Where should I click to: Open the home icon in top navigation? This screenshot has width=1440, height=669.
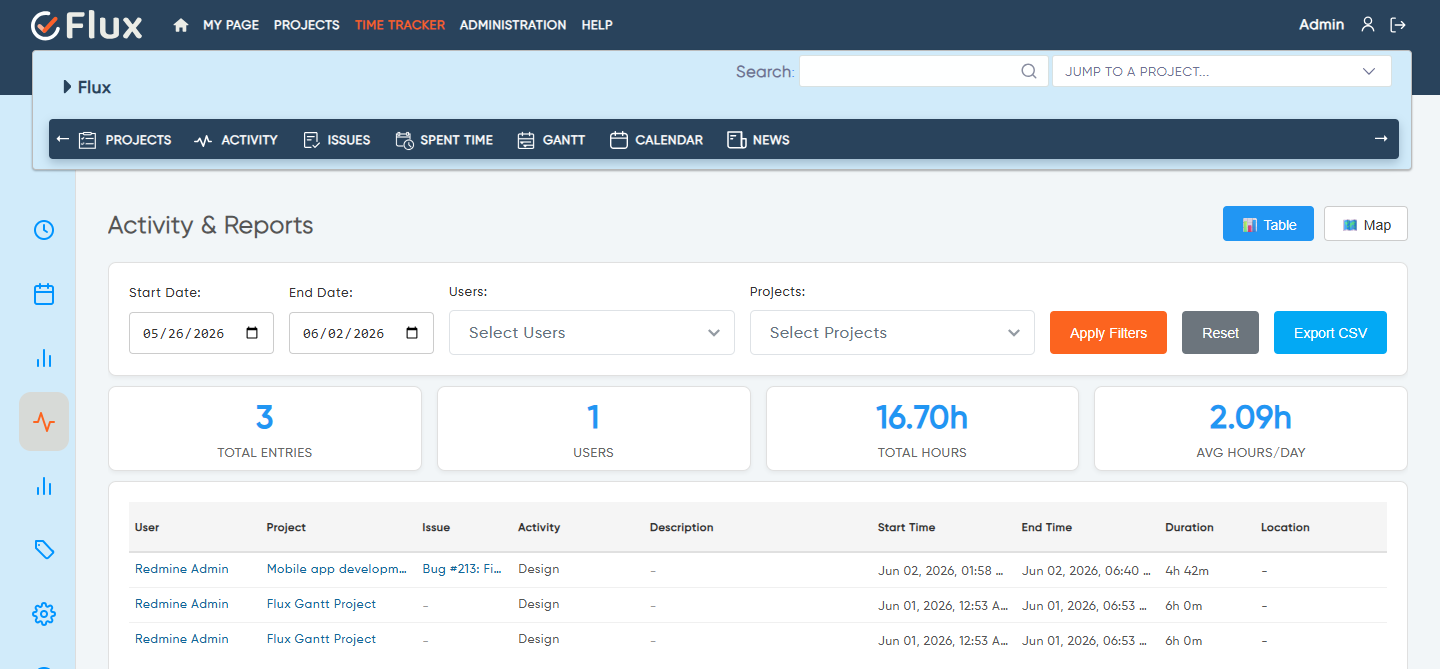coord(181,25)
